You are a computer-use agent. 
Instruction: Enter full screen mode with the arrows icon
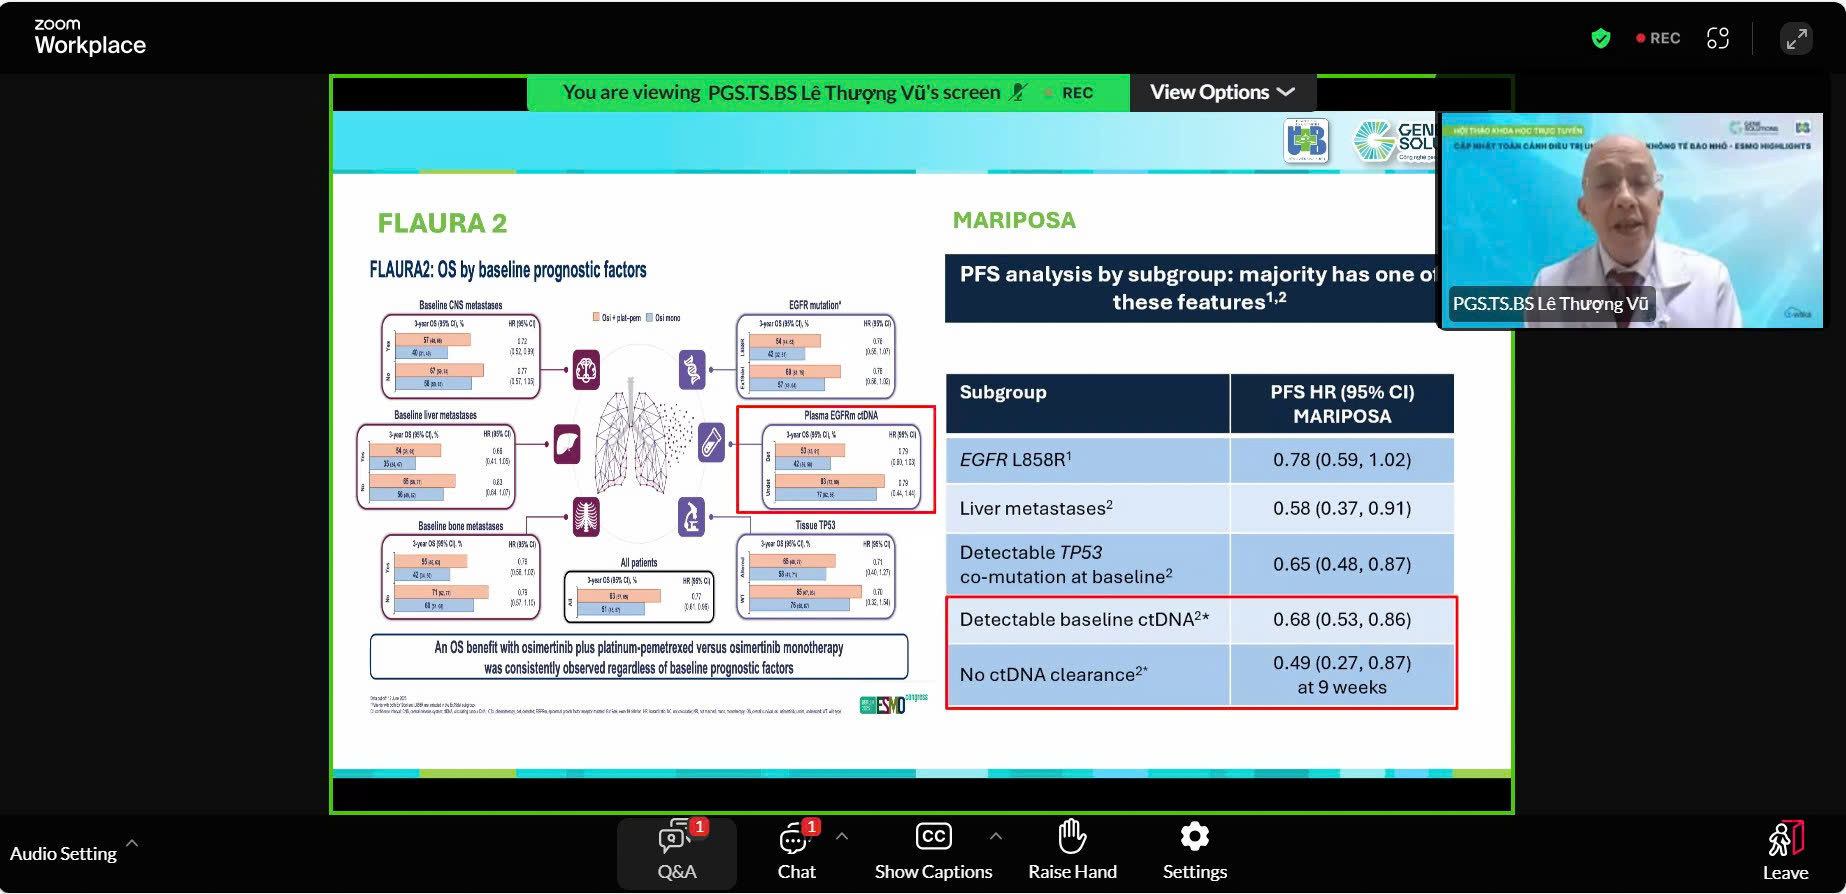(x=1796, y=38)
